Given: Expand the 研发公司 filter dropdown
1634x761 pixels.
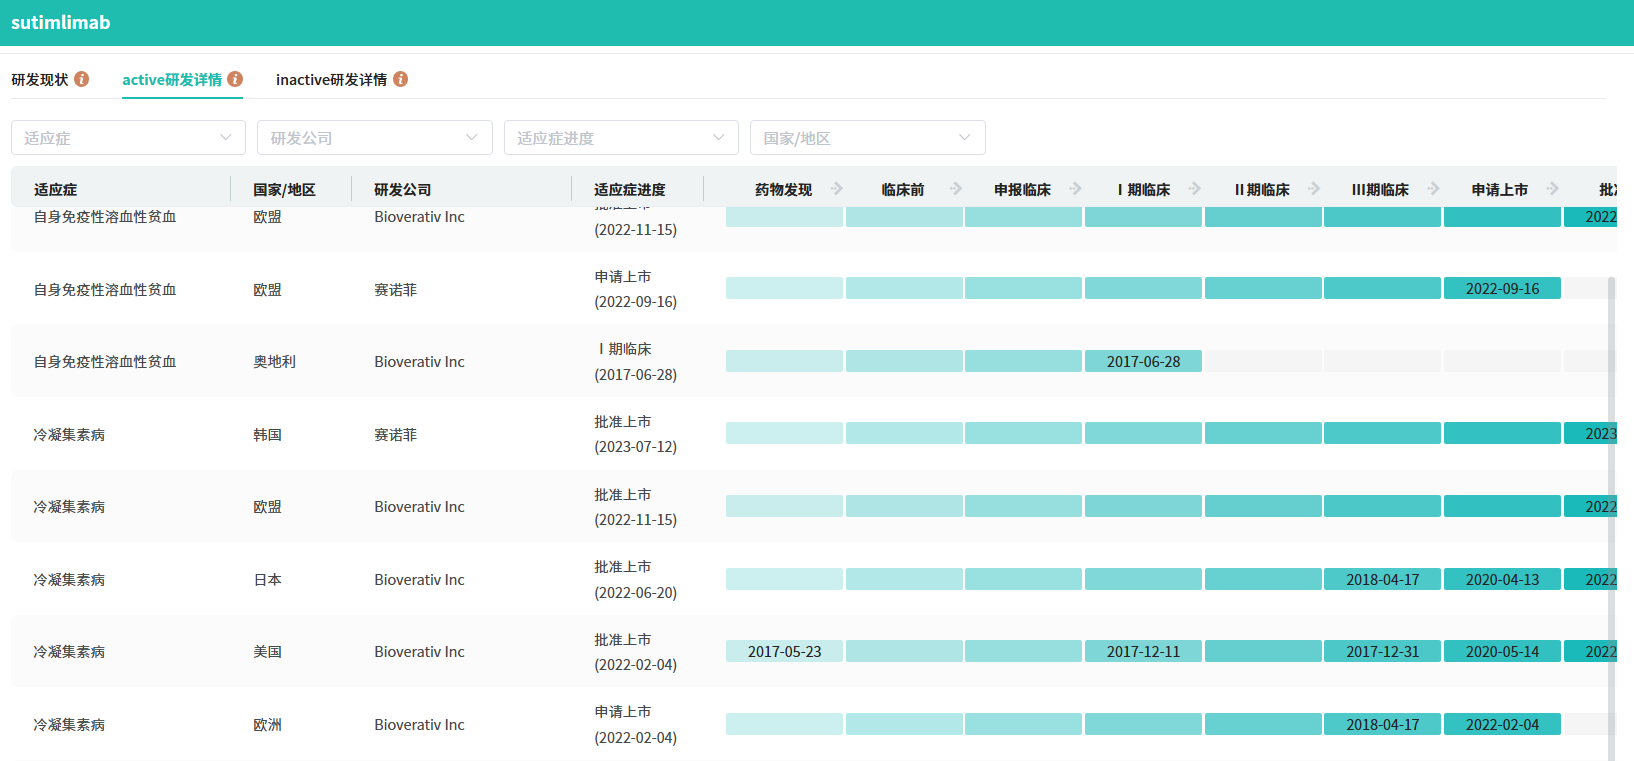Looking at the screenshot, I should [374, 138].
